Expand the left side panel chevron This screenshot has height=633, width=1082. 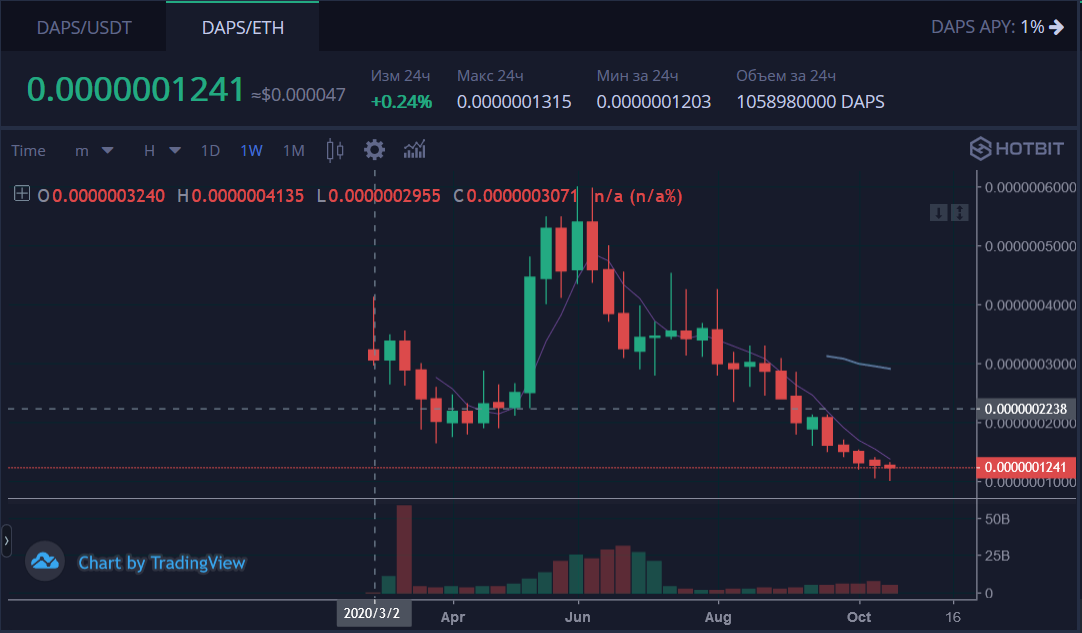click(6, 541)
